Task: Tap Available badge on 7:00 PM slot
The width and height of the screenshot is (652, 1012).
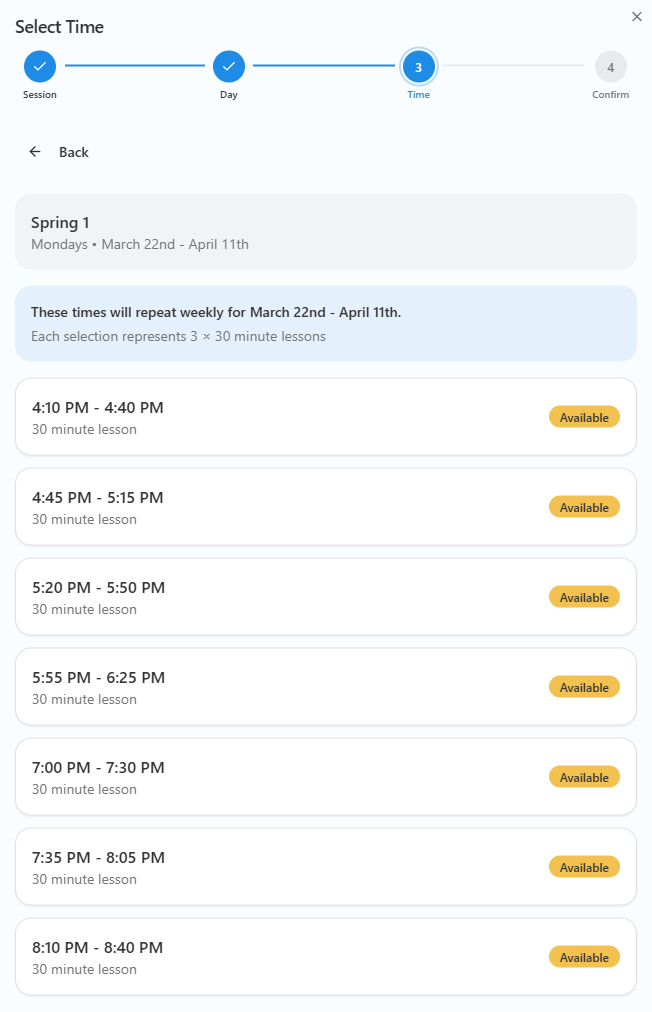Action: tap(584, 777)
